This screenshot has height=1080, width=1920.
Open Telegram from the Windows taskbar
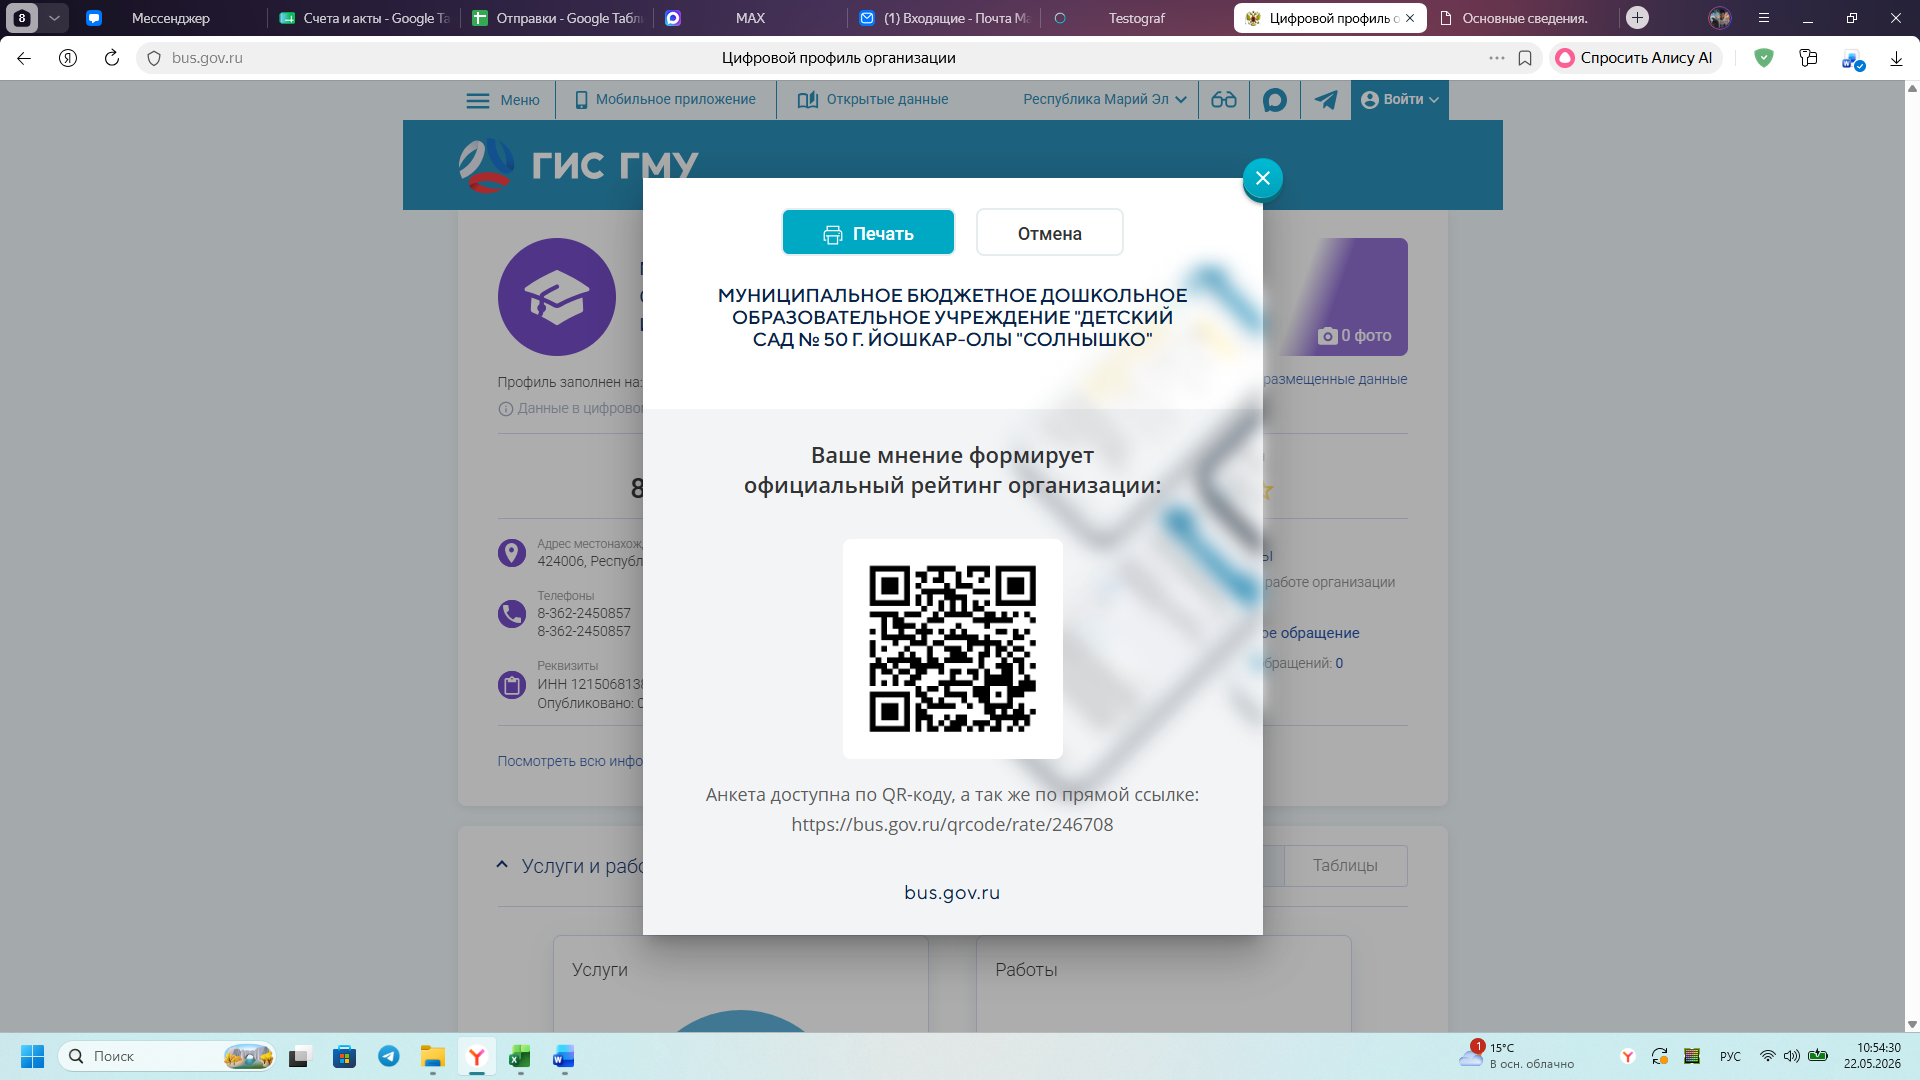[389, 1056]
